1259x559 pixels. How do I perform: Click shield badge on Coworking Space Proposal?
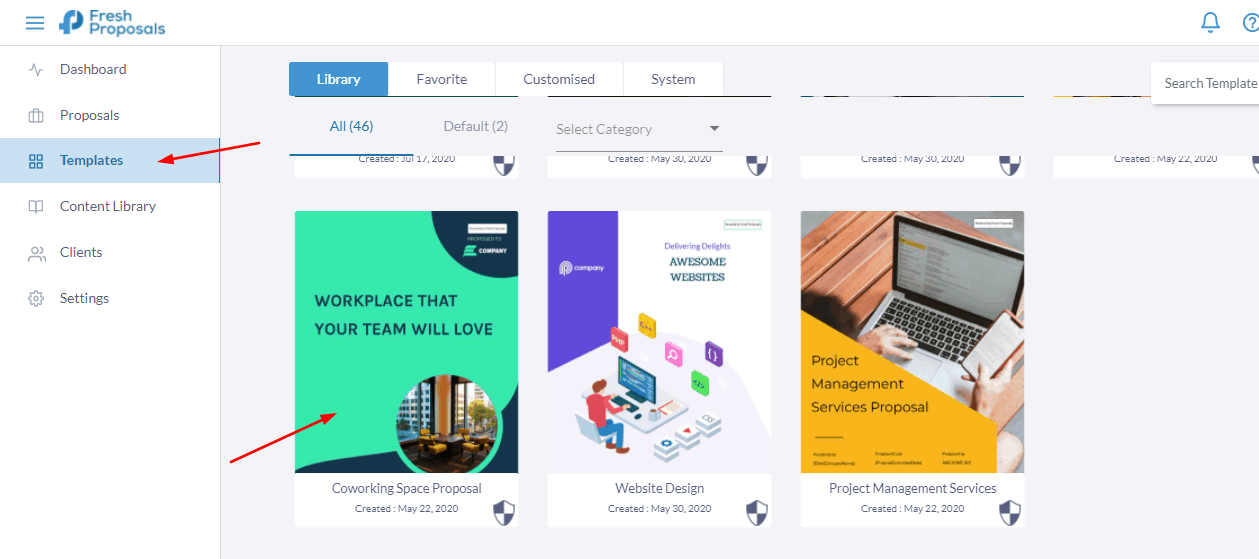(504, 514)
